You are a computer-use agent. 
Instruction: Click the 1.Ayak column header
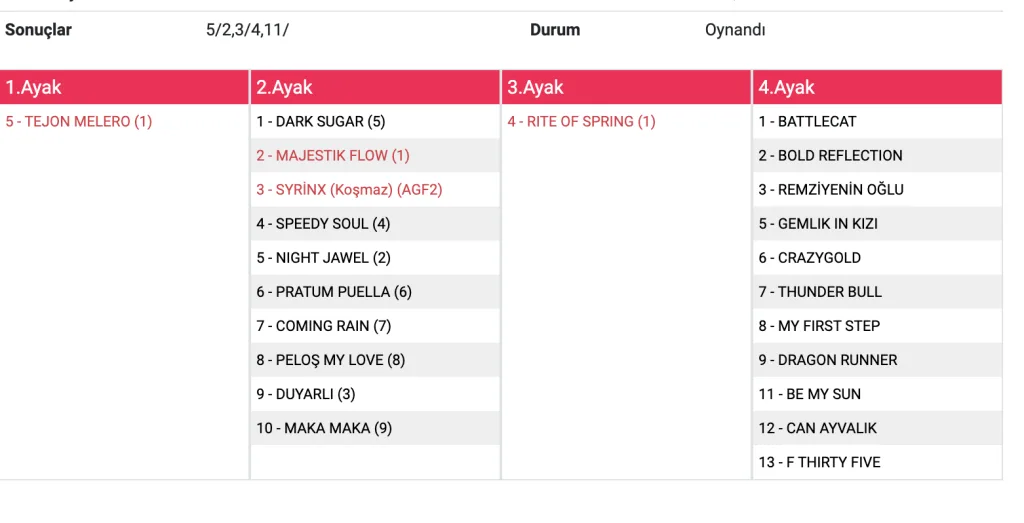point(34,88)
